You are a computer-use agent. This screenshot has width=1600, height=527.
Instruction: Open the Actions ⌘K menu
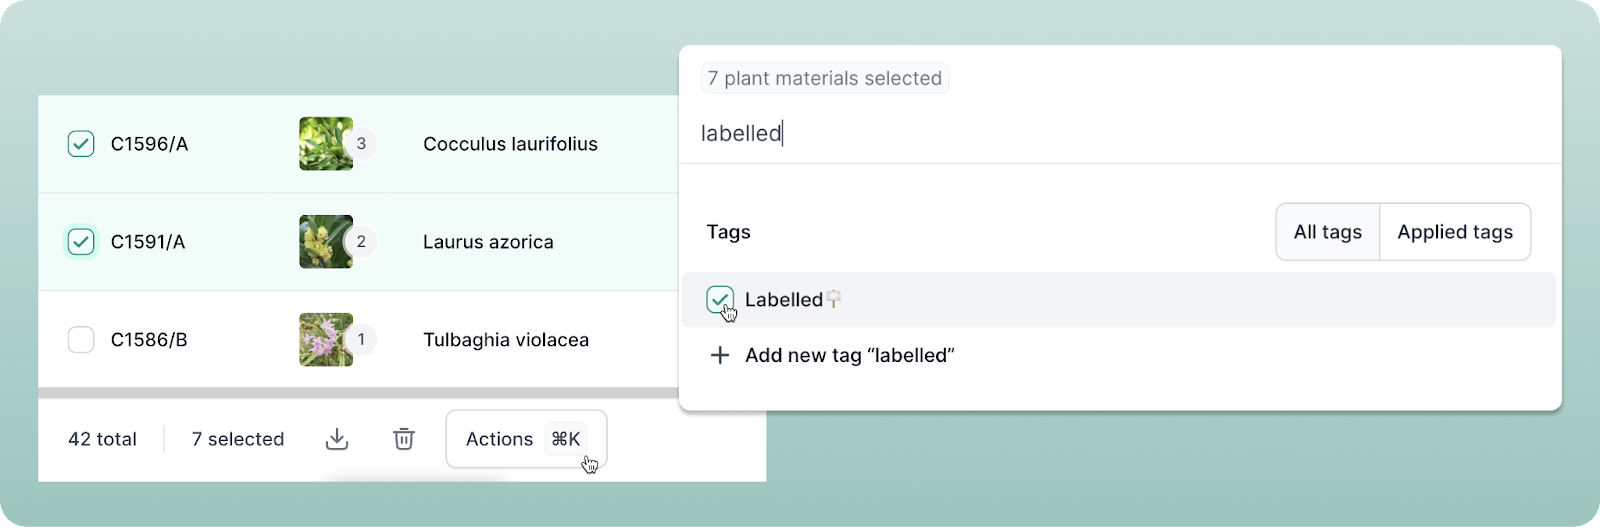(x=525, y=439)
